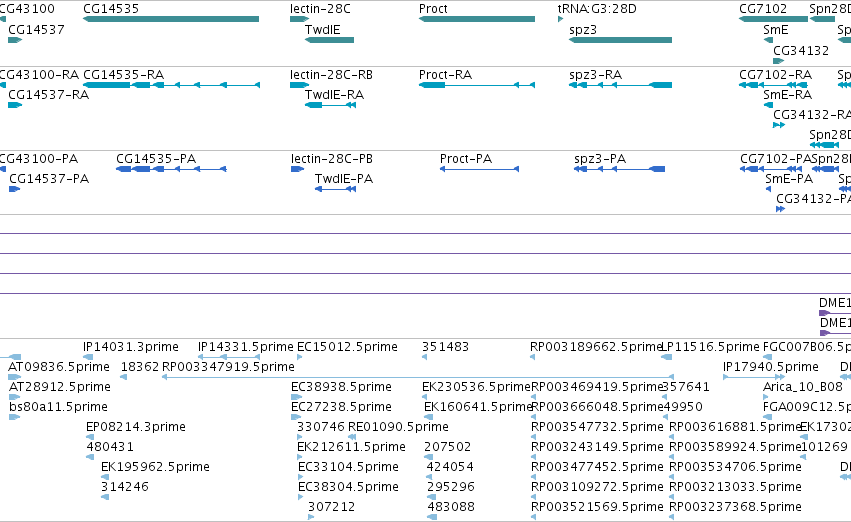
Task: Select the RP003213033.5prime EST label
Action: pos(735,487)
